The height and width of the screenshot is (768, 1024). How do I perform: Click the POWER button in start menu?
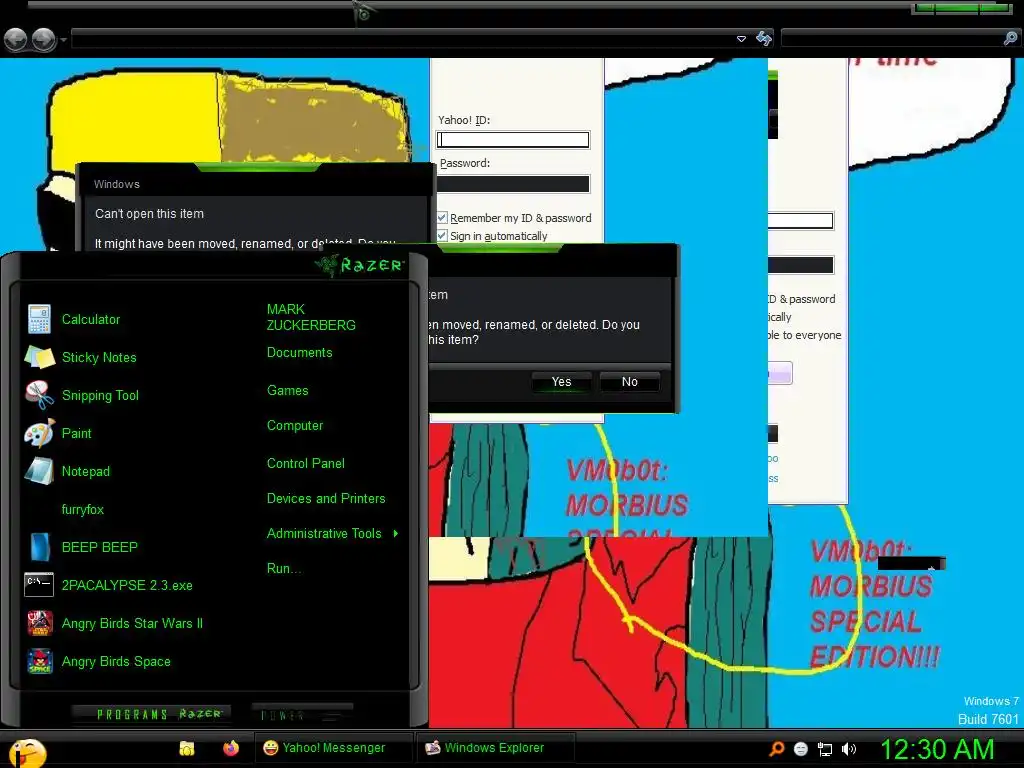pos(302,714)
